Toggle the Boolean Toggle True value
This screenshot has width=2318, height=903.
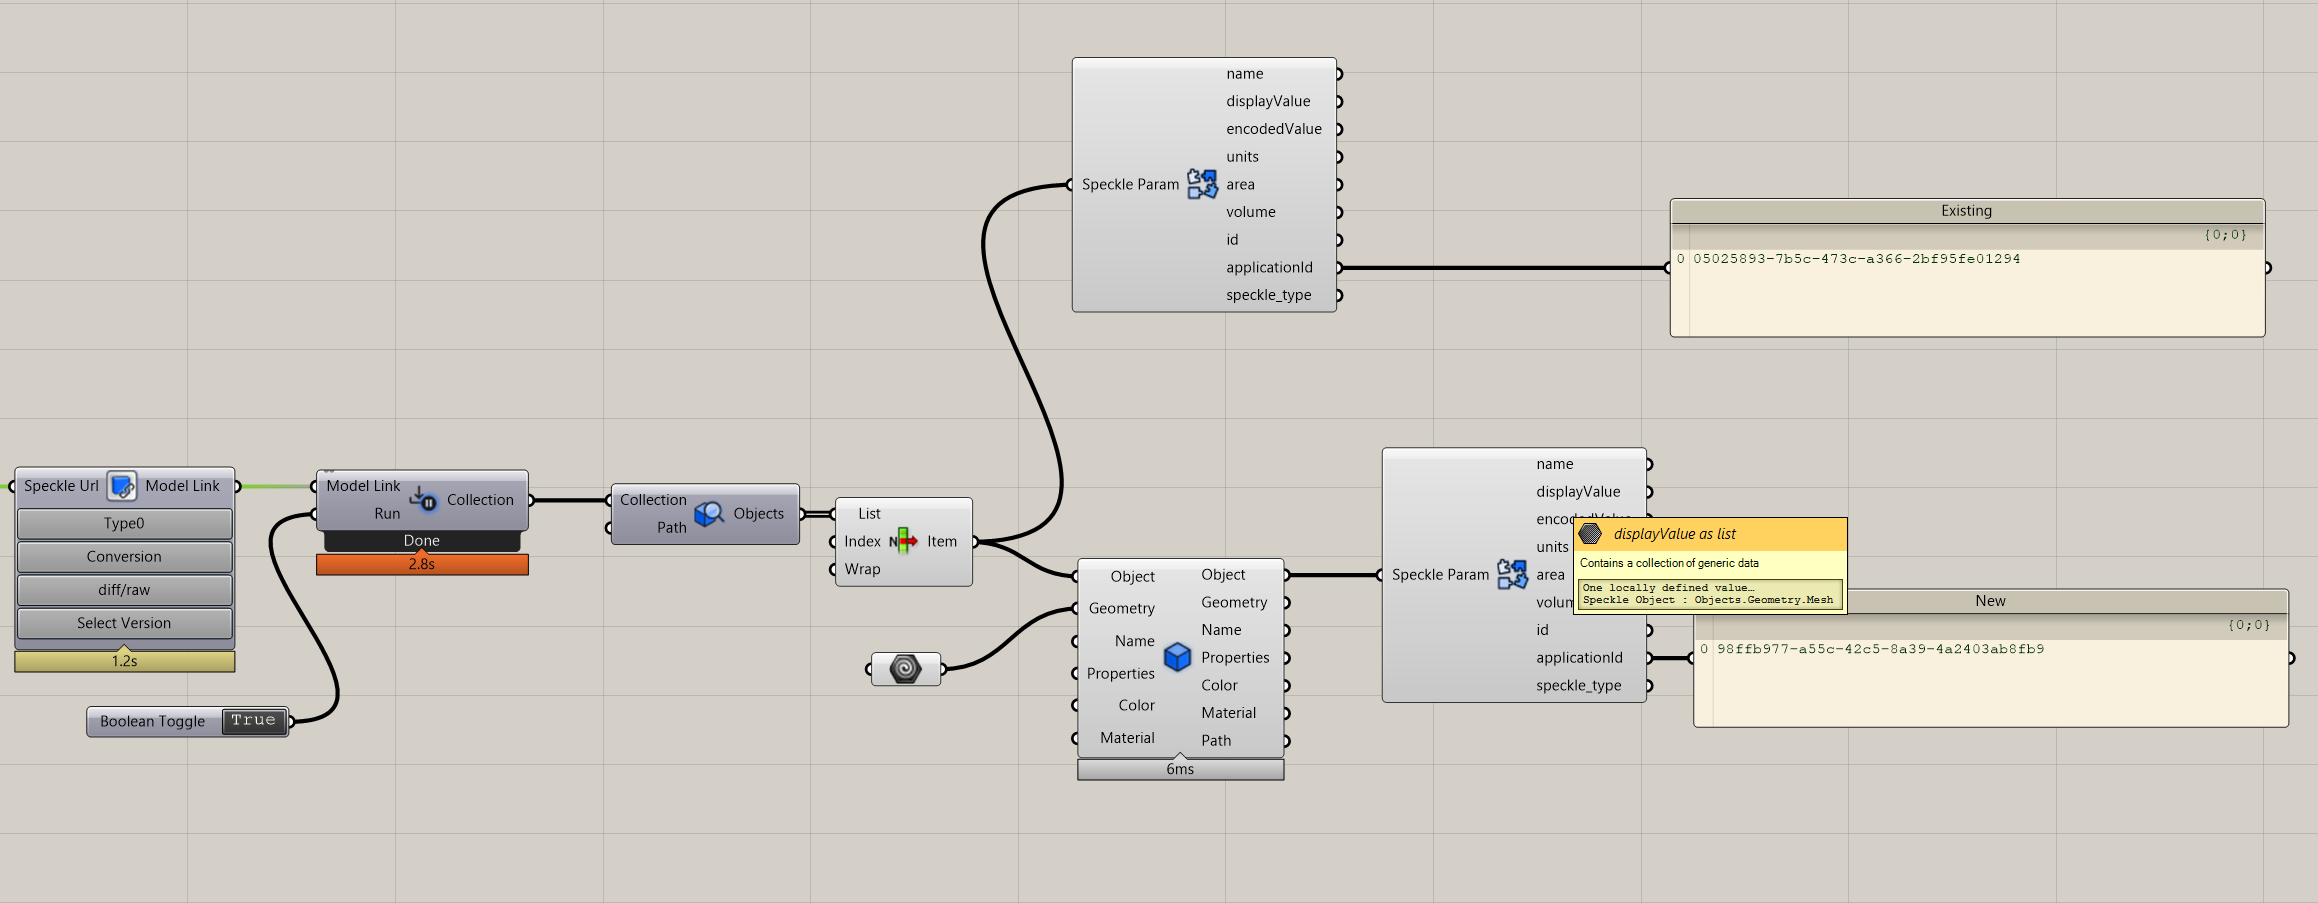click(x=253, y=721)
